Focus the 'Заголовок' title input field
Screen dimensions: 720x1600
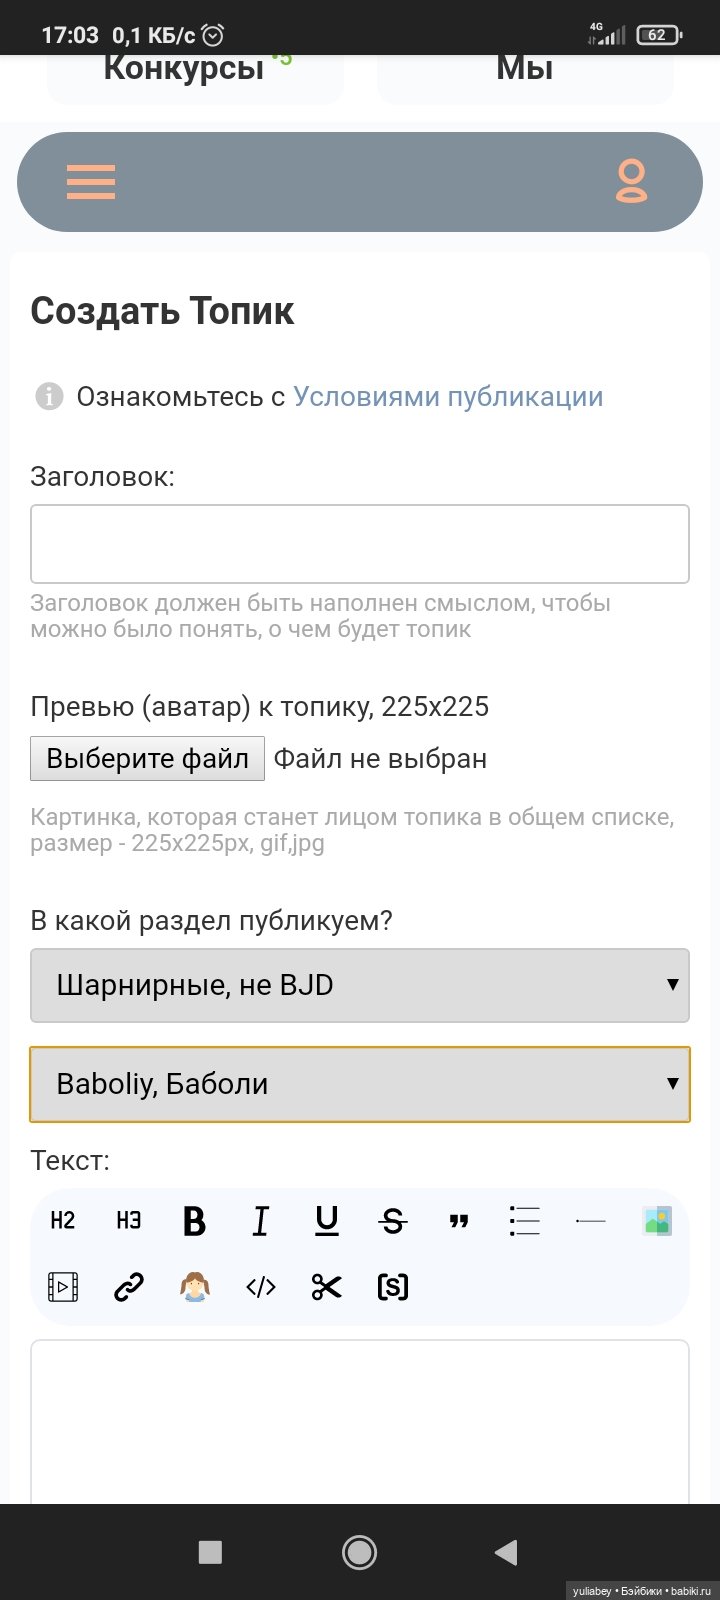point(360,544)
